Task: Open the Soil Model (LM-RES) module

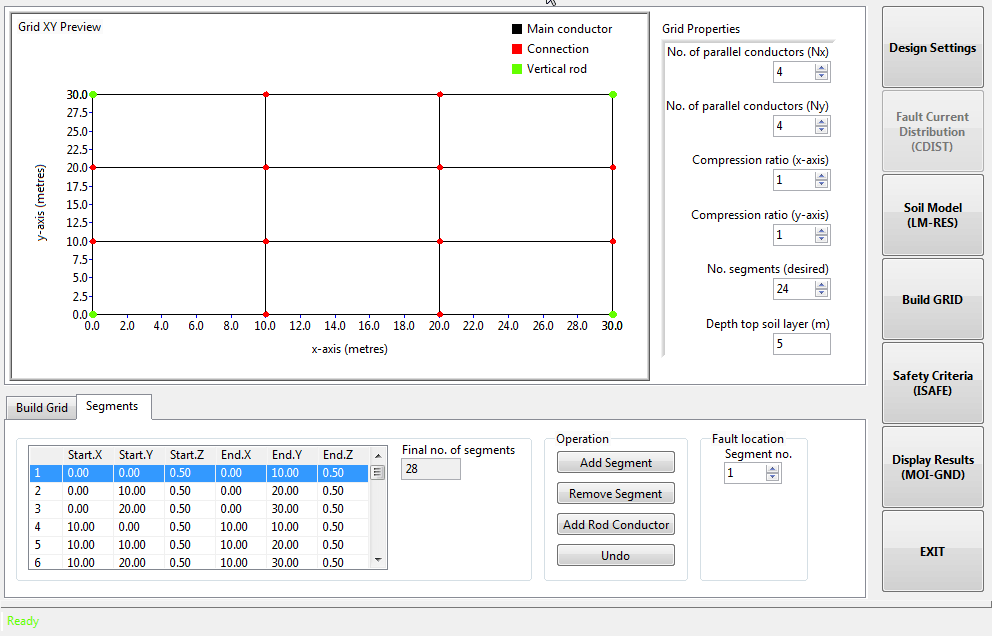Action: point(932,216)
